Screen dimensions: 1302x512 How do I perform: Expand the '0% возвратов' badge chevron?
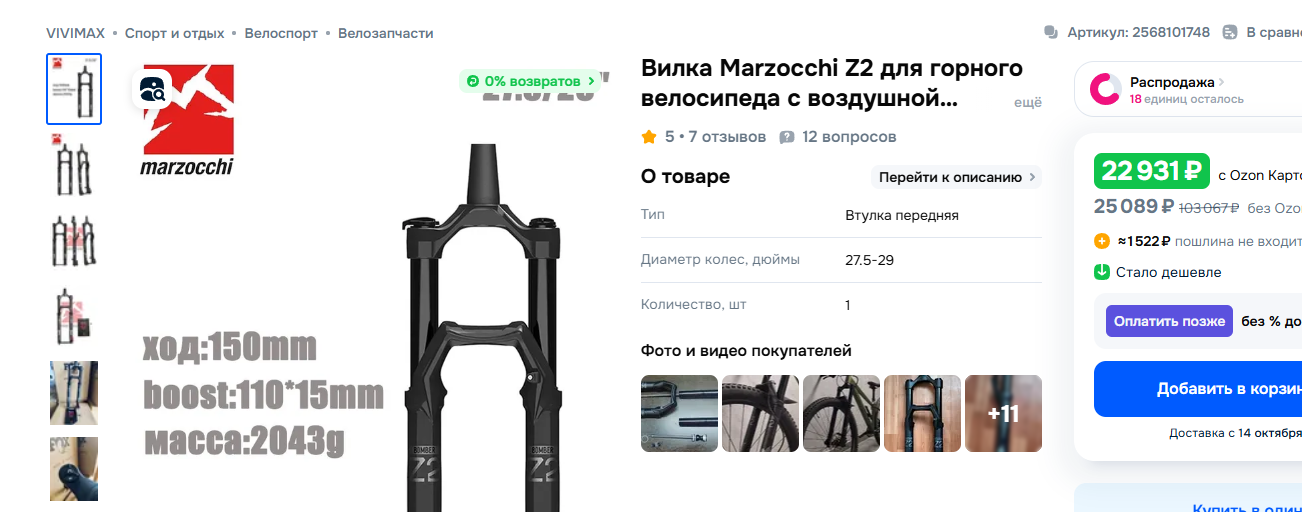591,81
